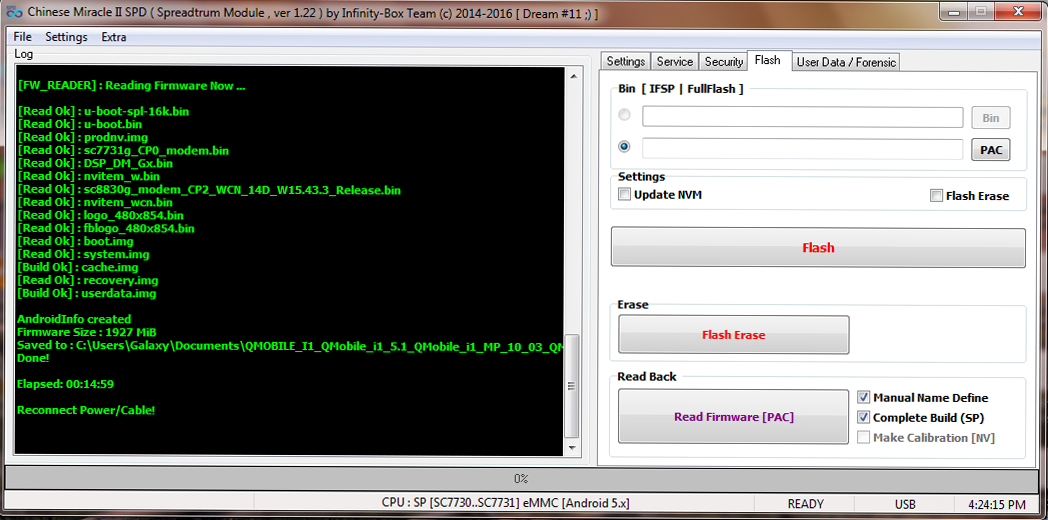Click the large Flash button

818,248
